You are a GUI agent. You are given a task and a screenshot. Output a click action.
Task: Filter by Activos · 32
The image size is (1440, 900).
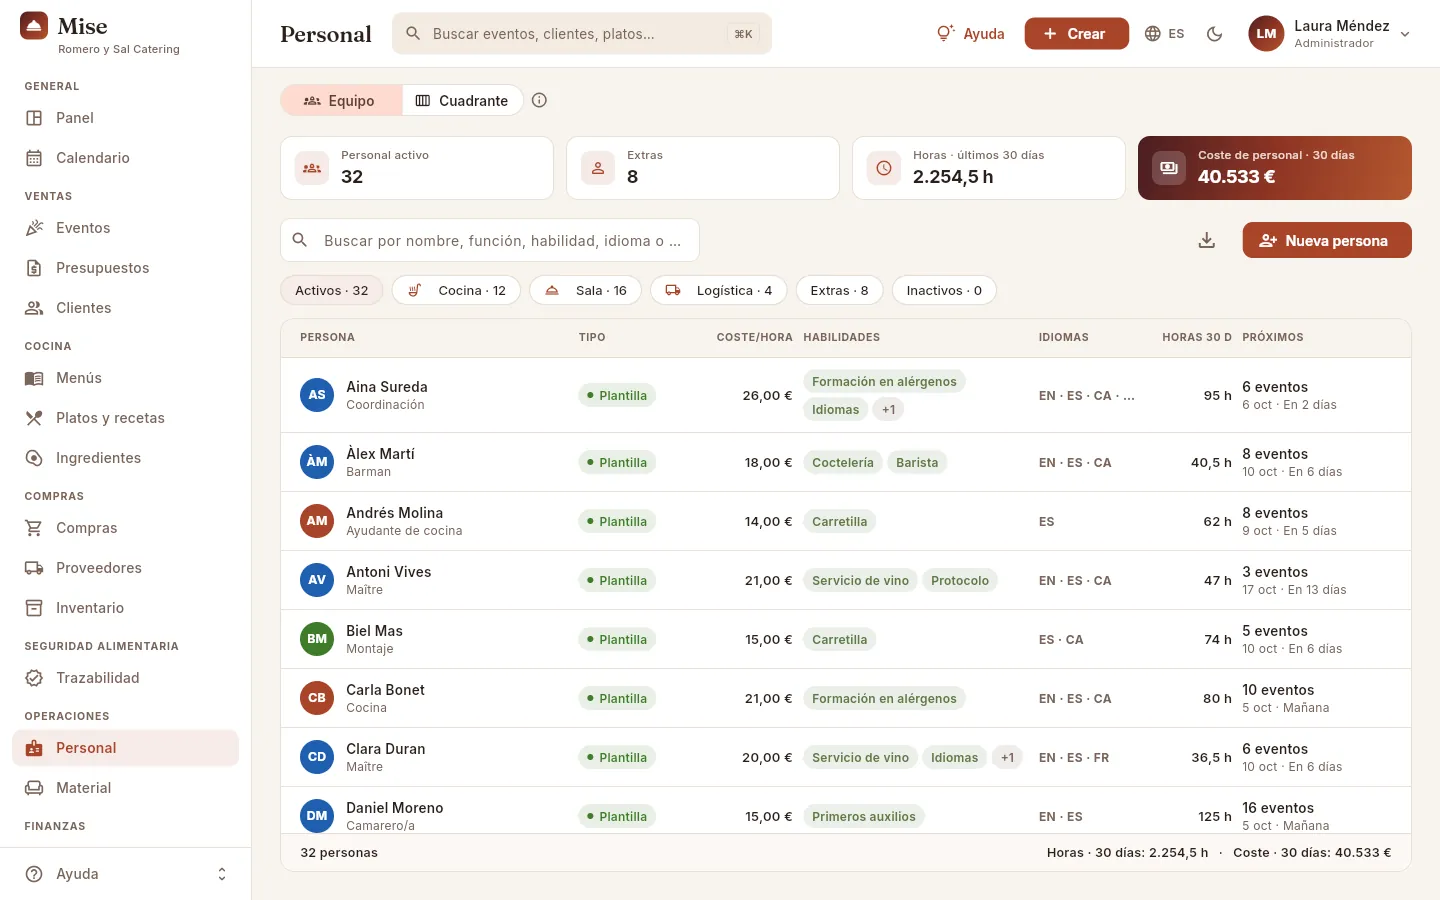(x=332, y=290)
